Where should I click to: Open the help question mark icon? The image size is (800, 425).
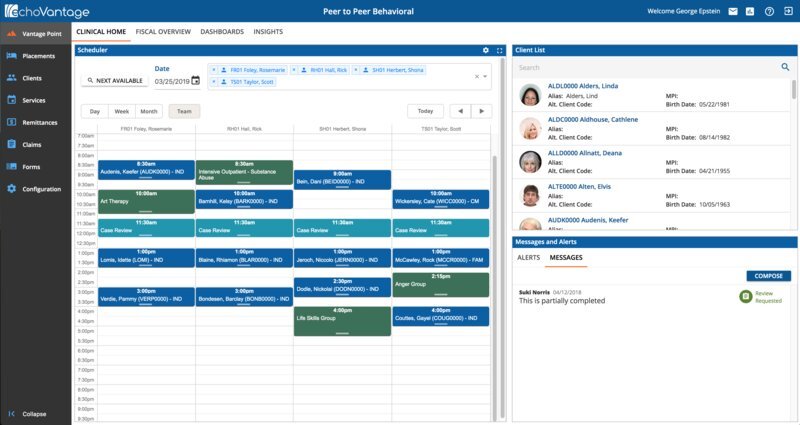768,11
